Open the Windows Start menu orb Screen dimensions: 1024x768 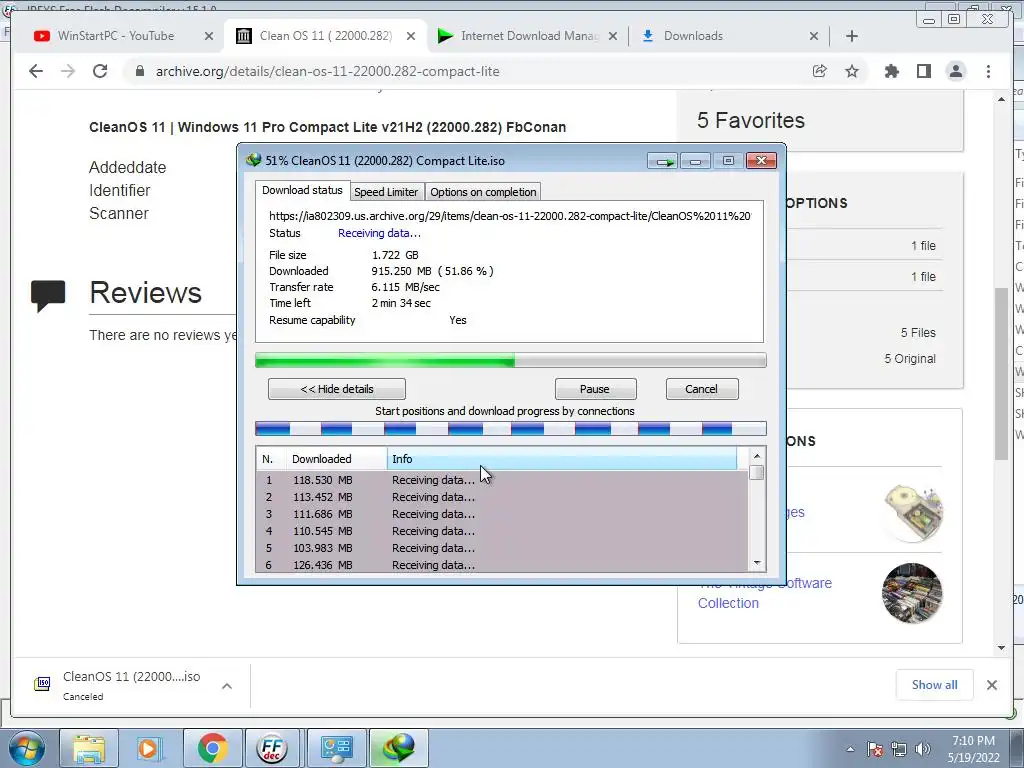click(x=27, y=748)
